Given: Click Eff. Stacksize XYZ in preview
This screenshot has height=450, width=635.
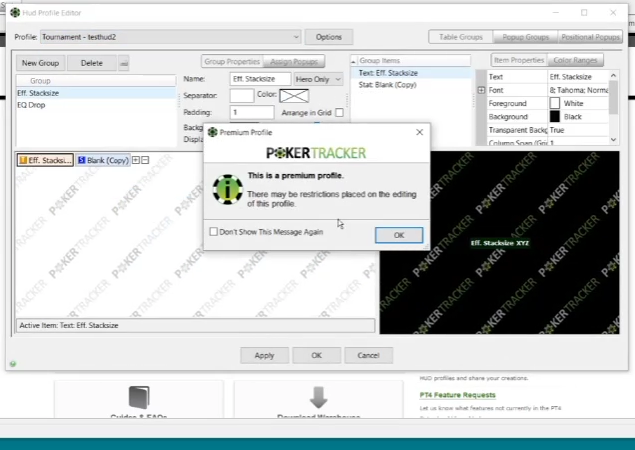Looking at the screenshot, I should click(500, 243).
